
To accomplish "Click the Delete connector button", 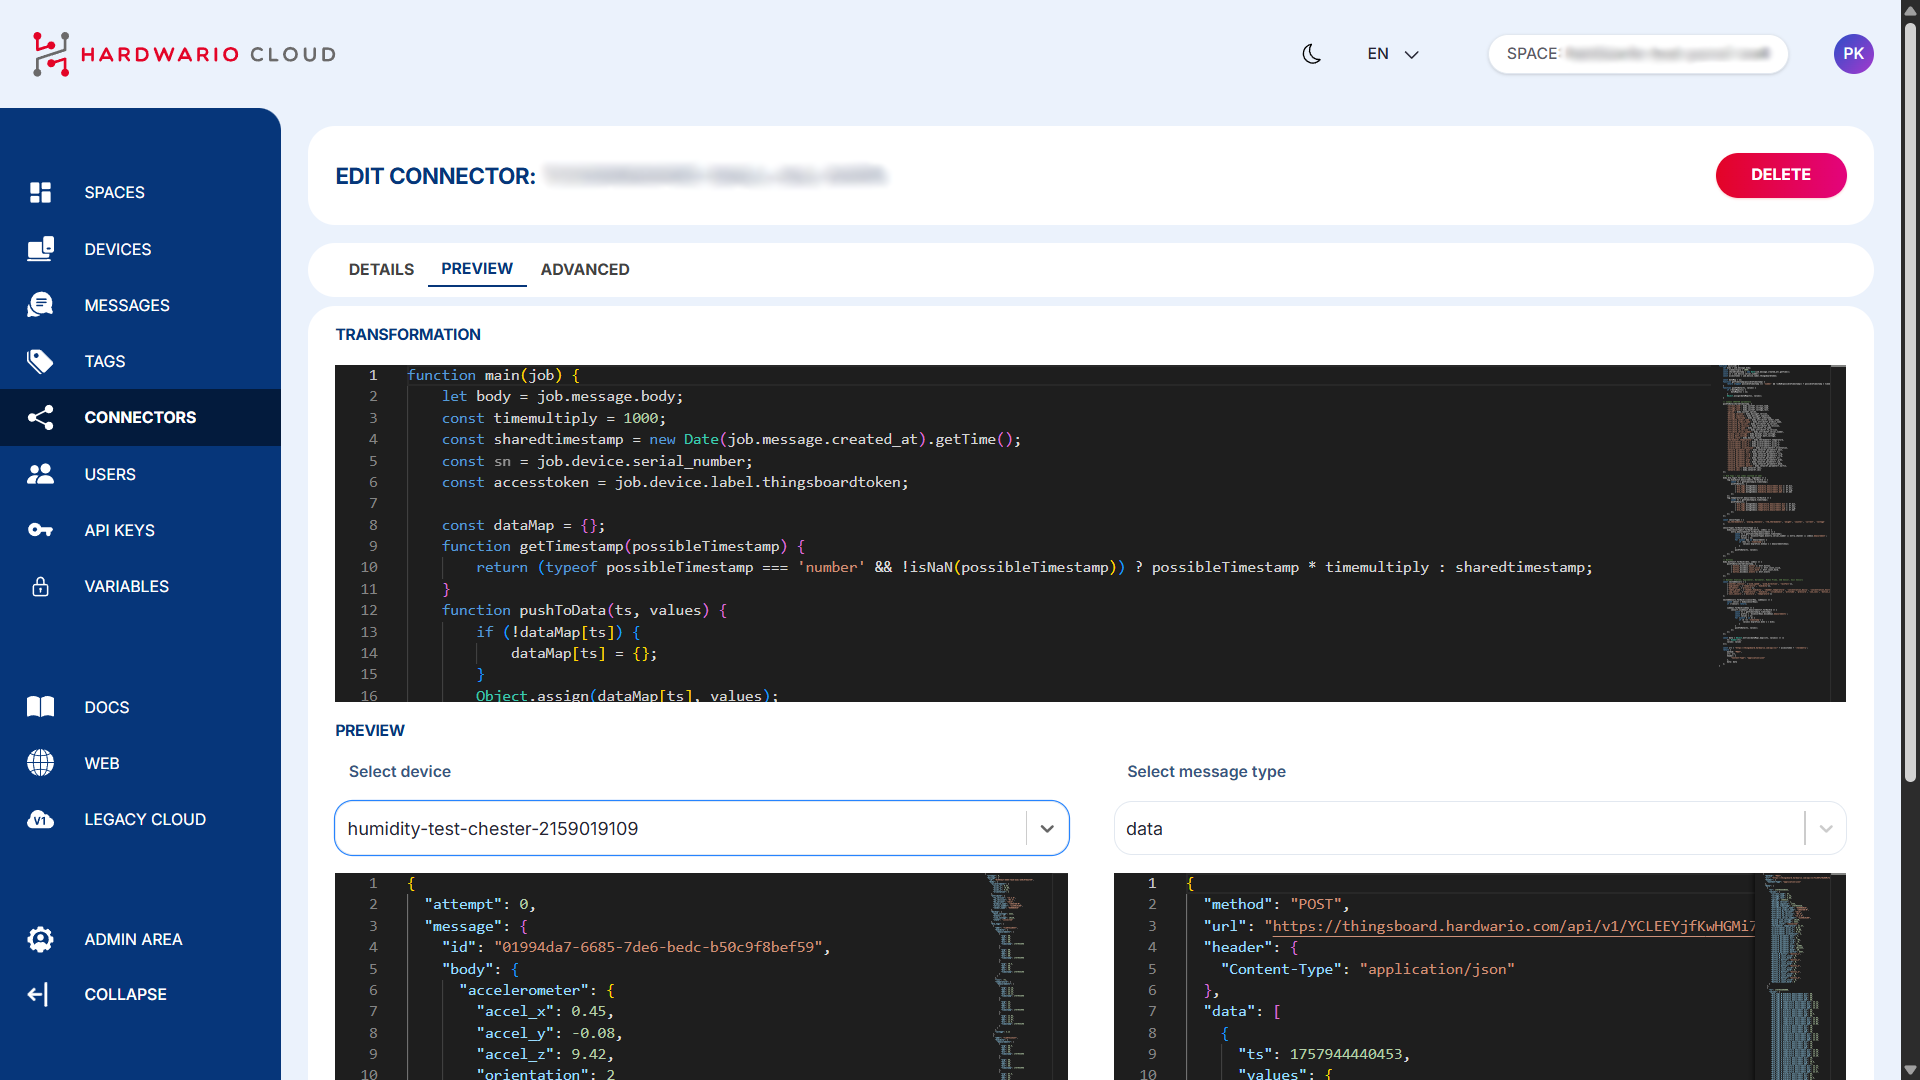I will tap(1781, 175).
